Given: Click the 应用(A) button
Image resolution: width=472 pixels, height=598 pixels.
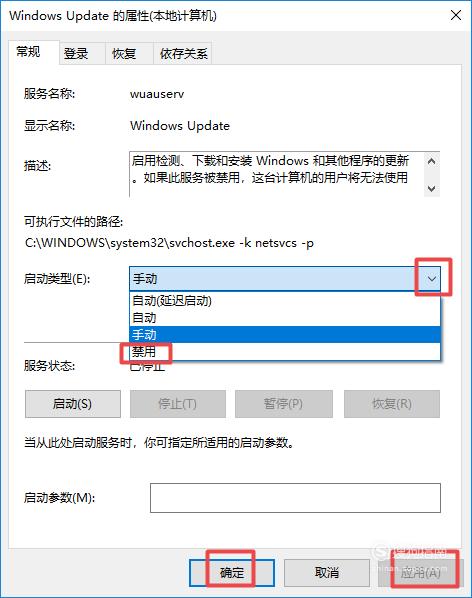Looking at the screenshot, I should click(421, 572).
